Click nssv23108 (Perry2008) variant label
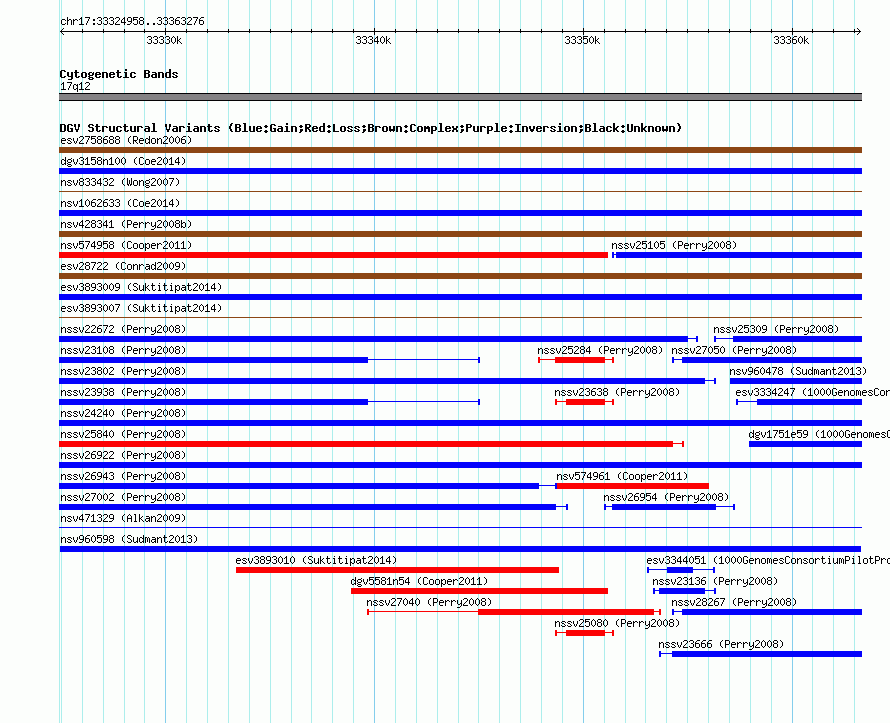This screenshot has height=723, width=890. 123,350
